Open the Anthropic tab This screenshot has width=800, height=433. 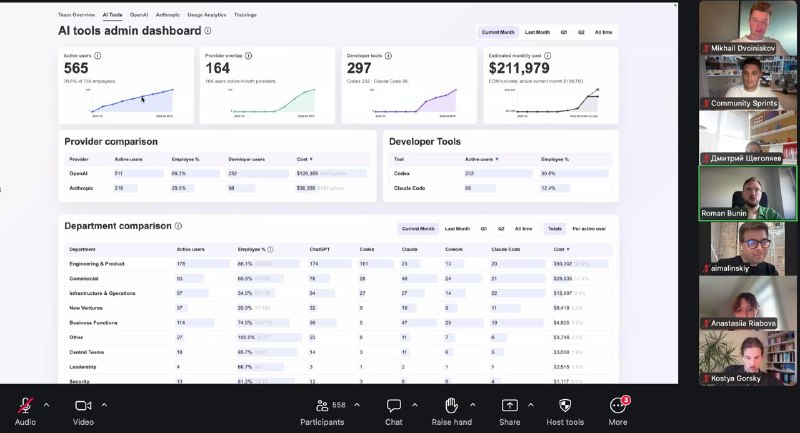tap(168, 15)
